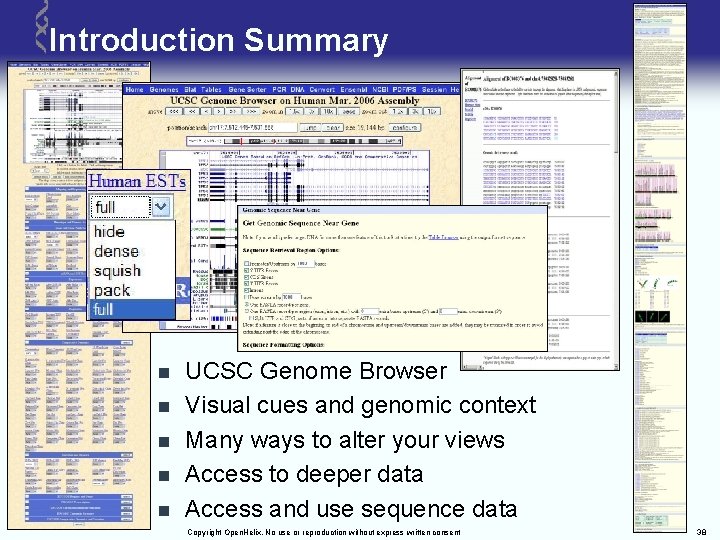Nudge left with the < button

(x=207, y=112)
